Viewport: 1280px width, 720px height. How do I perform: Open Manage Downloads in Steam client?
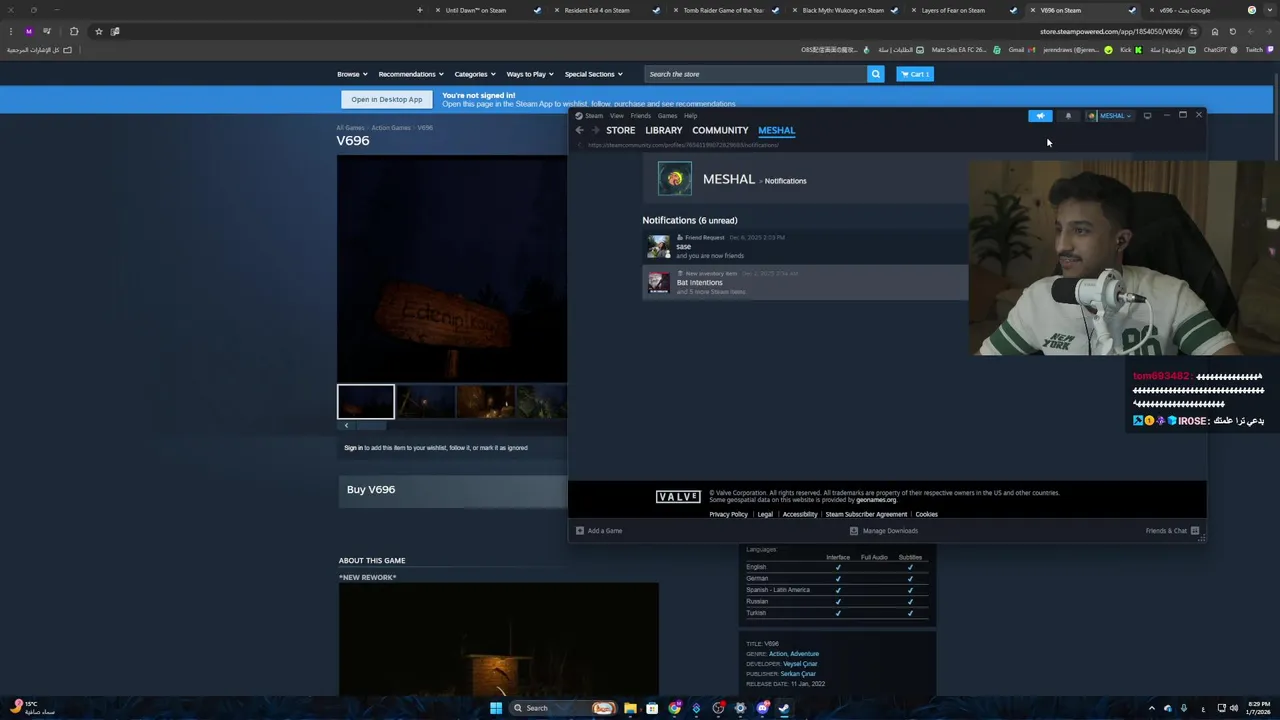click(x=883, y=531)
